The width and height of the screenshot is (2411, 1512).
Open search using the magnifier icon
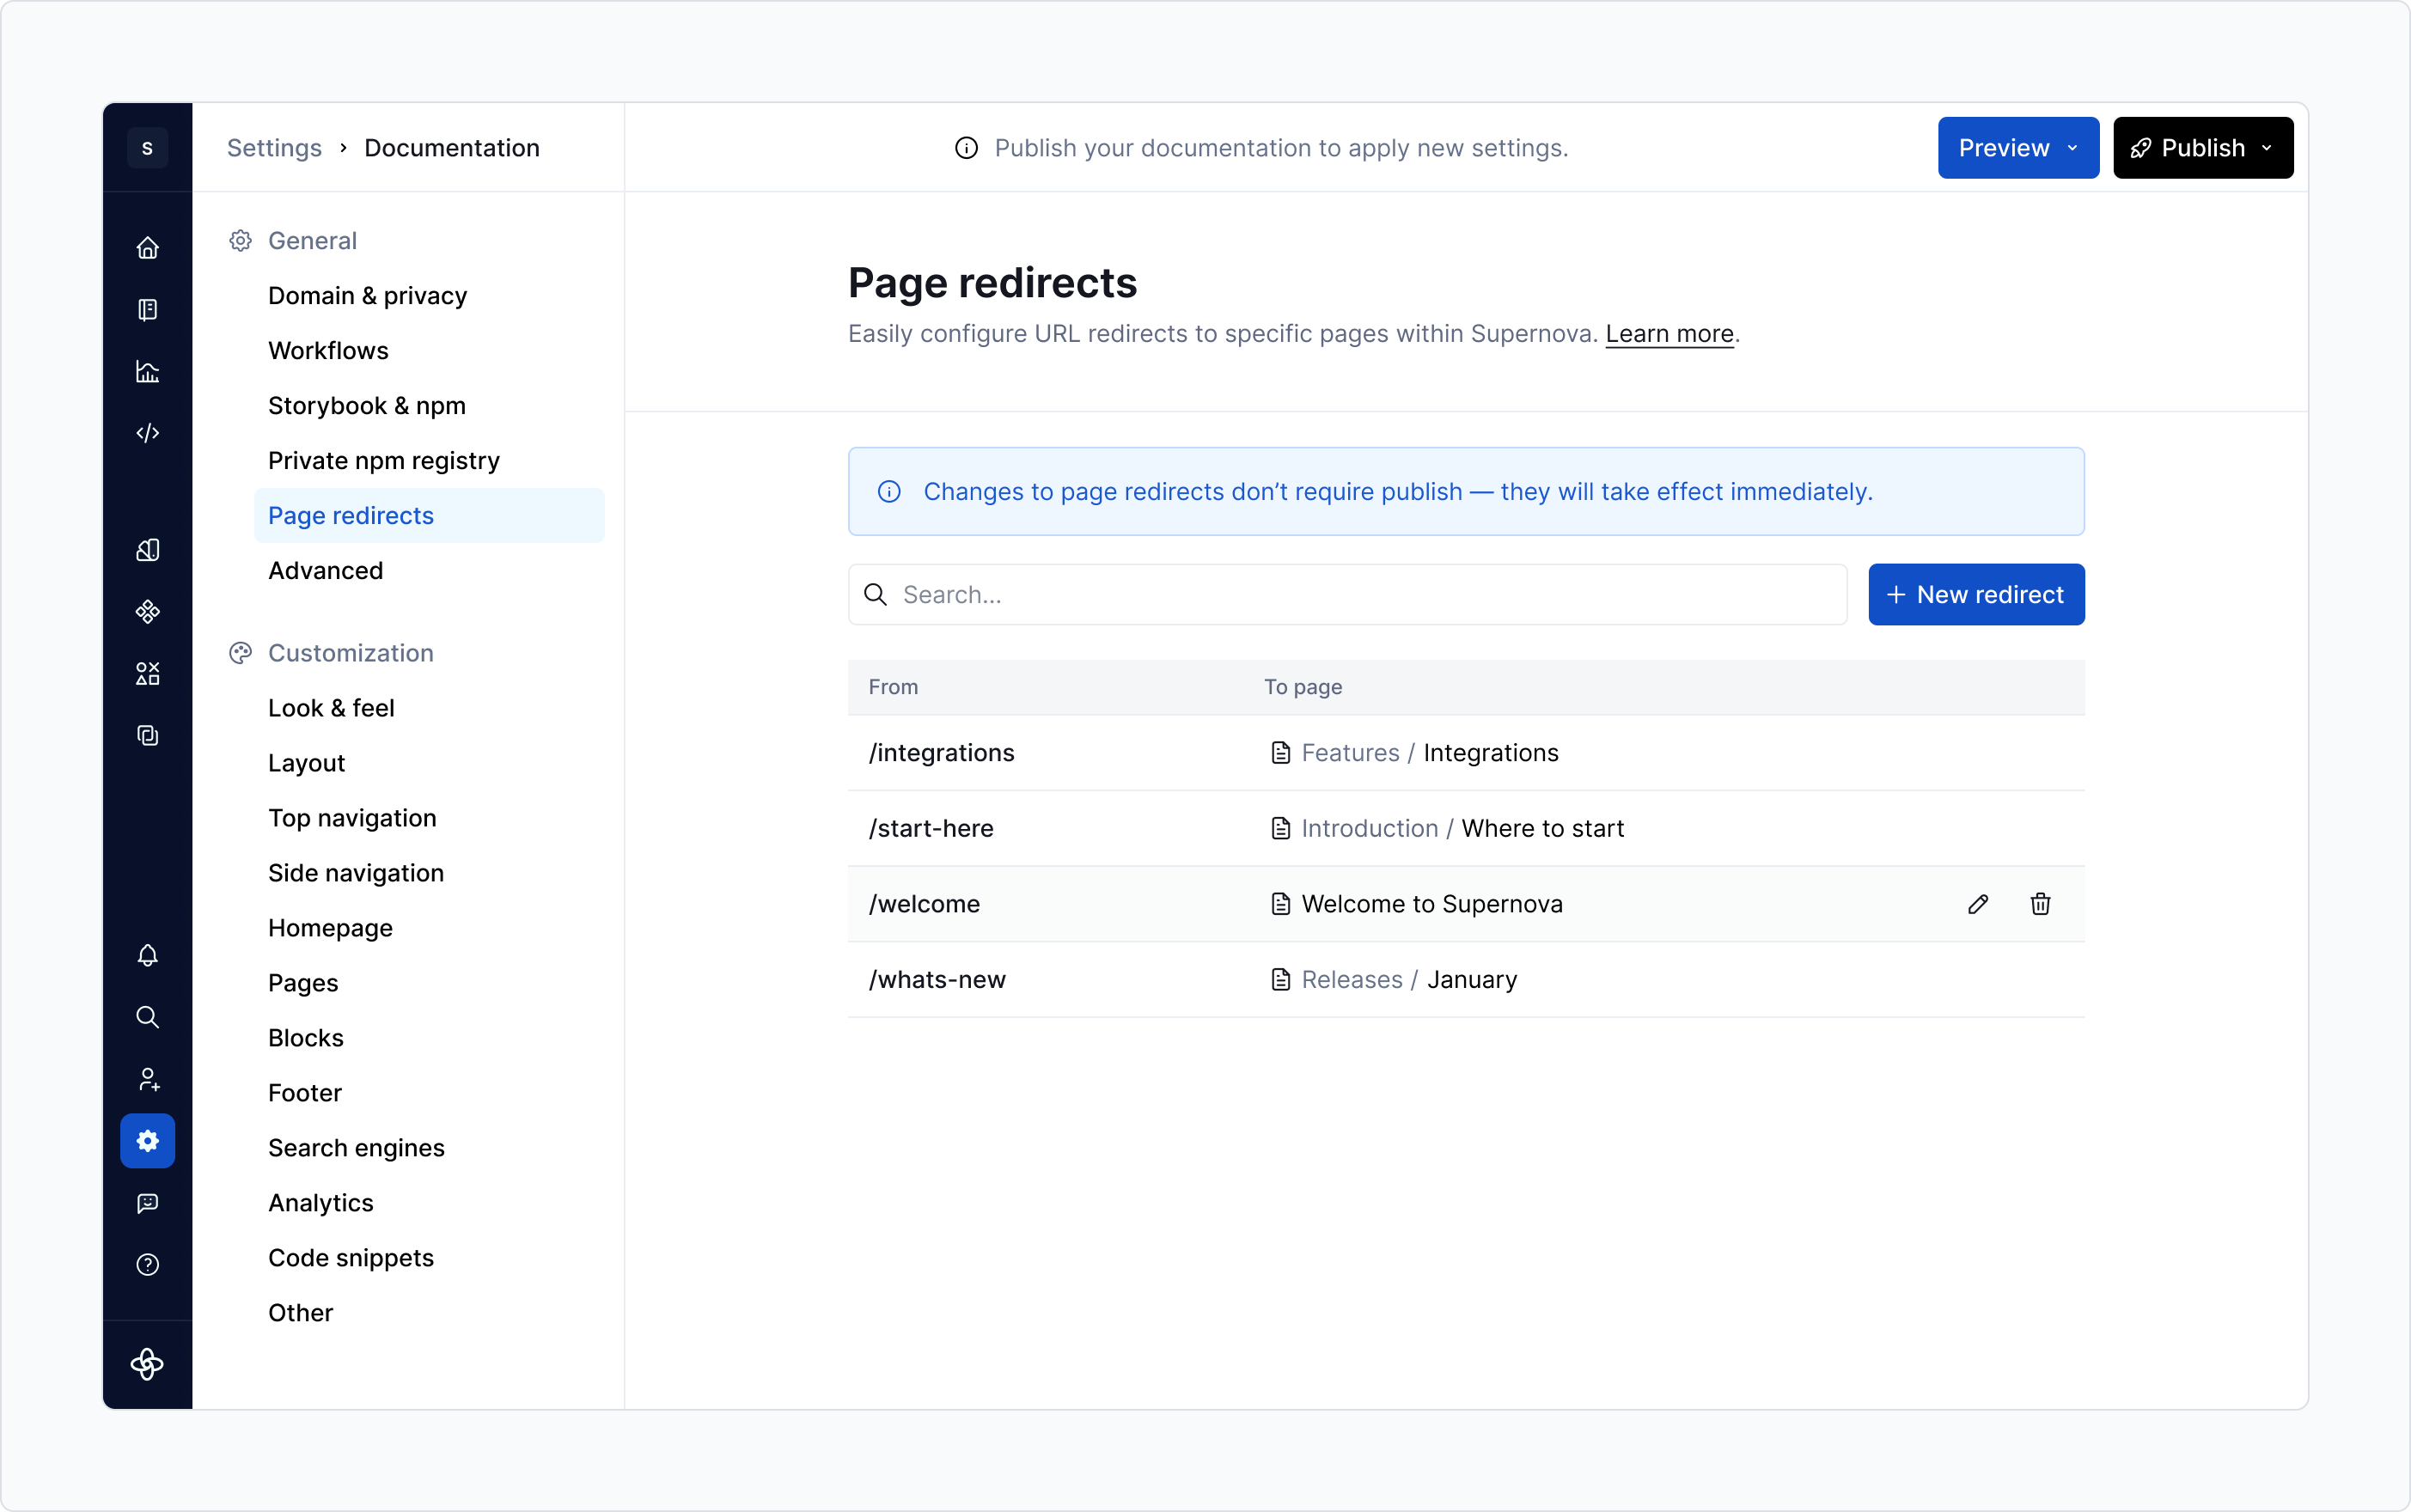pyautogui.click(x=148, y=1017)
